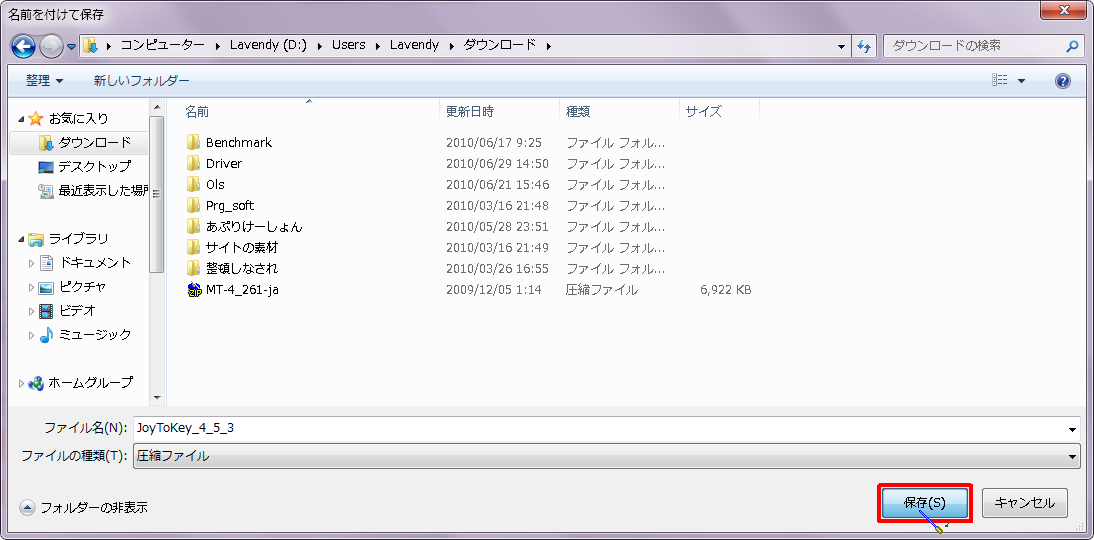
Task: Click the 圧縮ファイル type cell of MT-4_261-ja
Action: pos(601,290)
